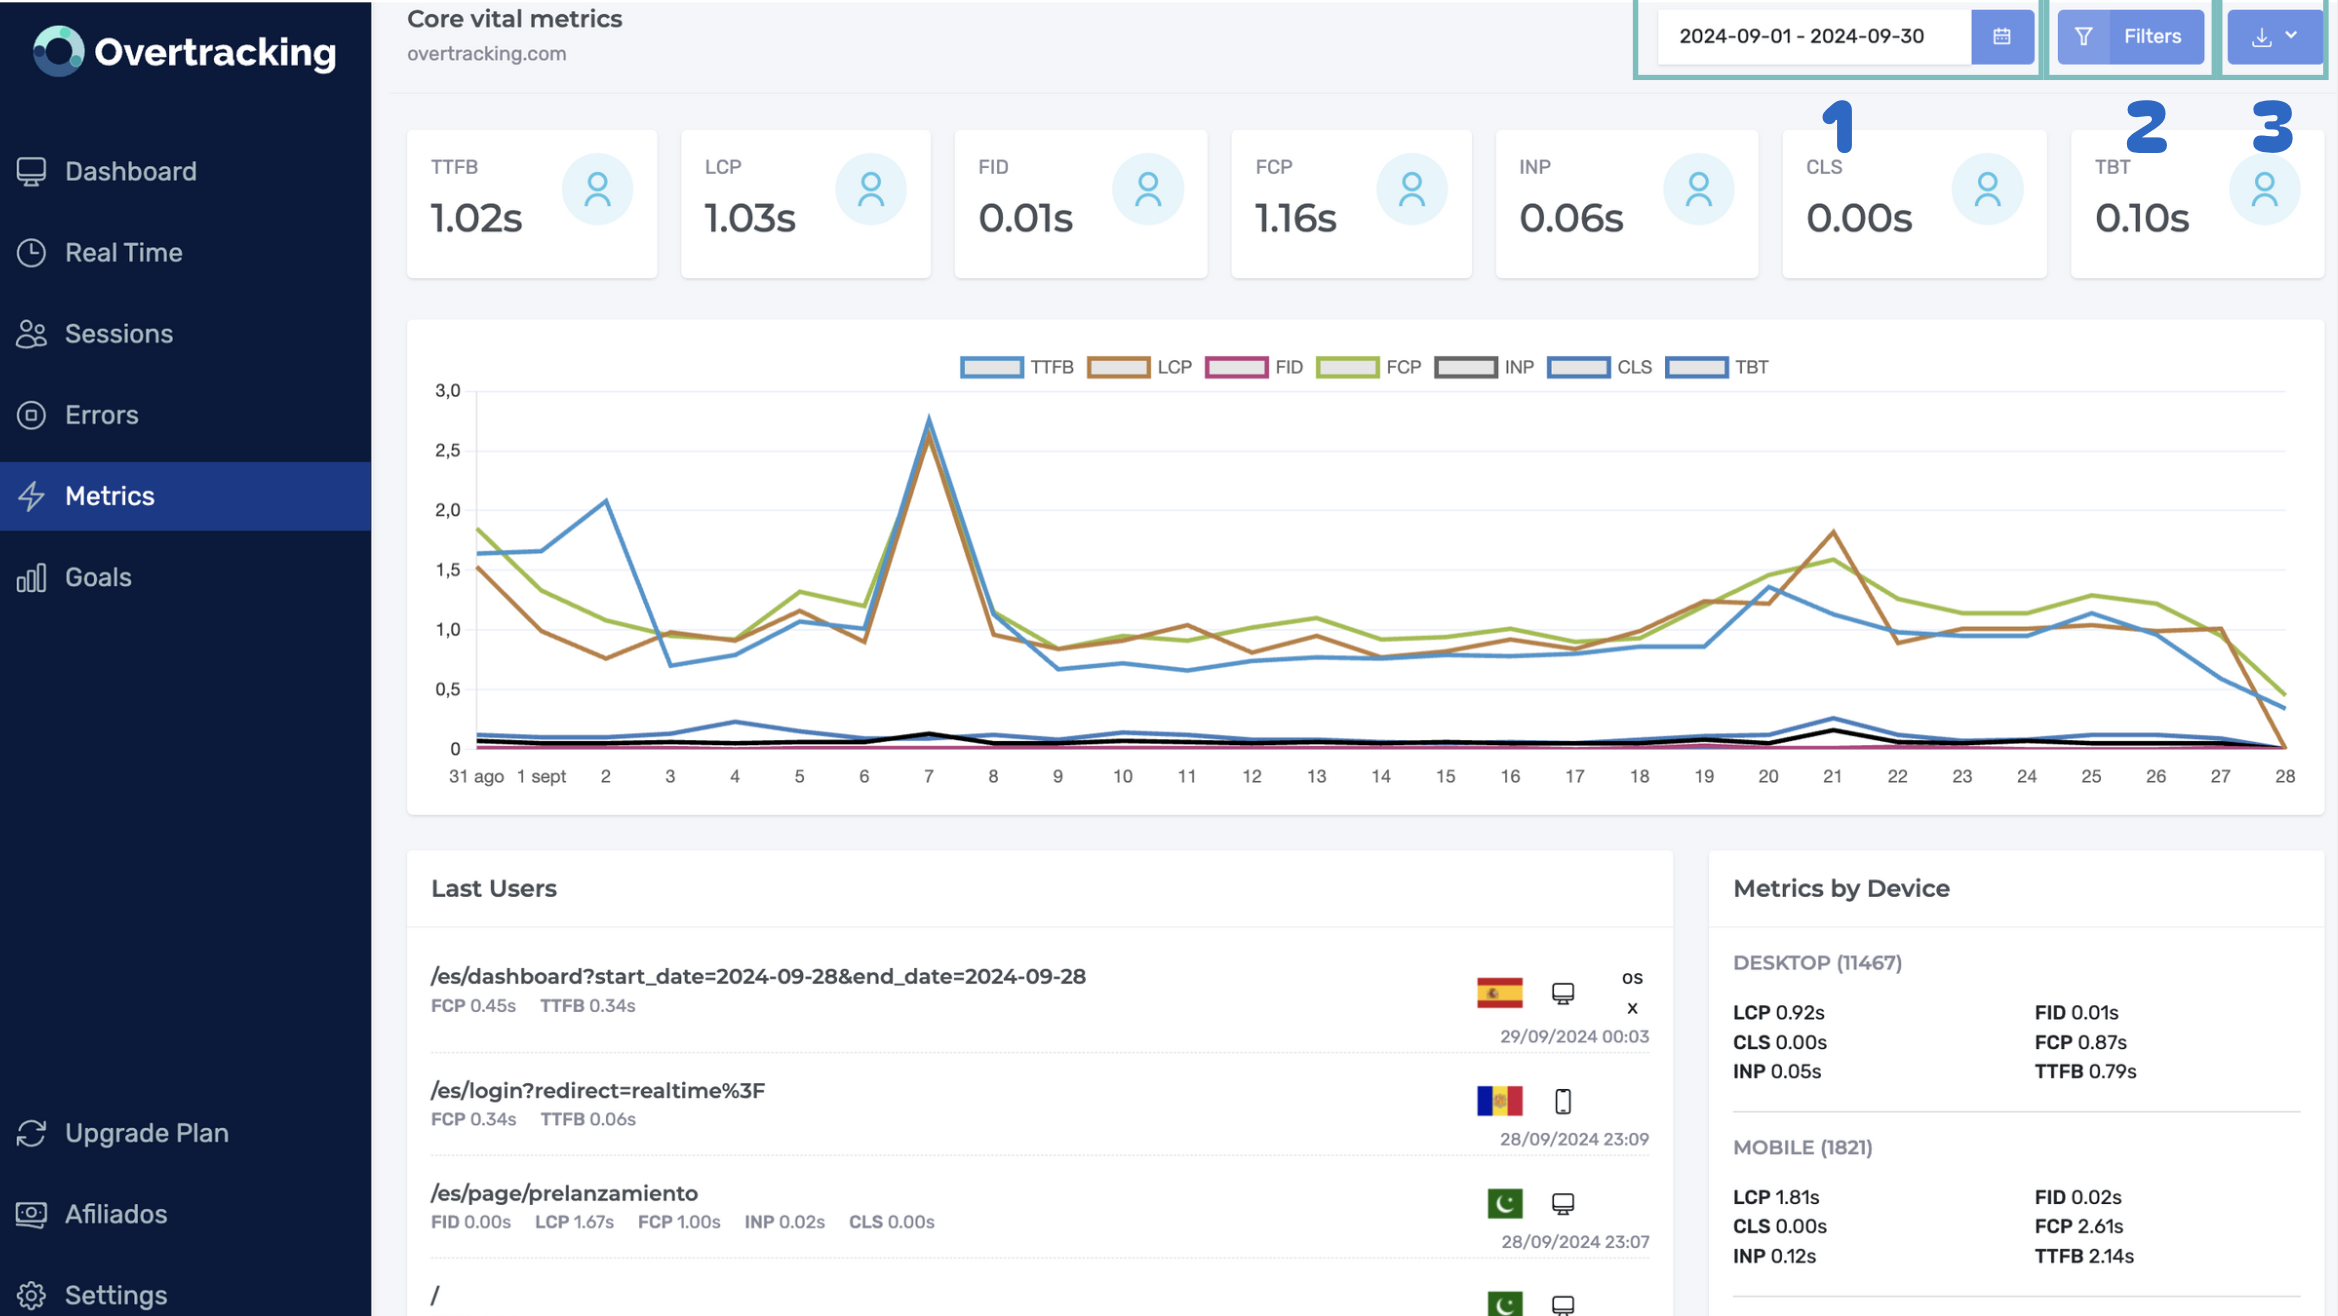The image size is (2338, 1316).
Task: Open the Dashboard monitor icon
Action: point(31,171)
